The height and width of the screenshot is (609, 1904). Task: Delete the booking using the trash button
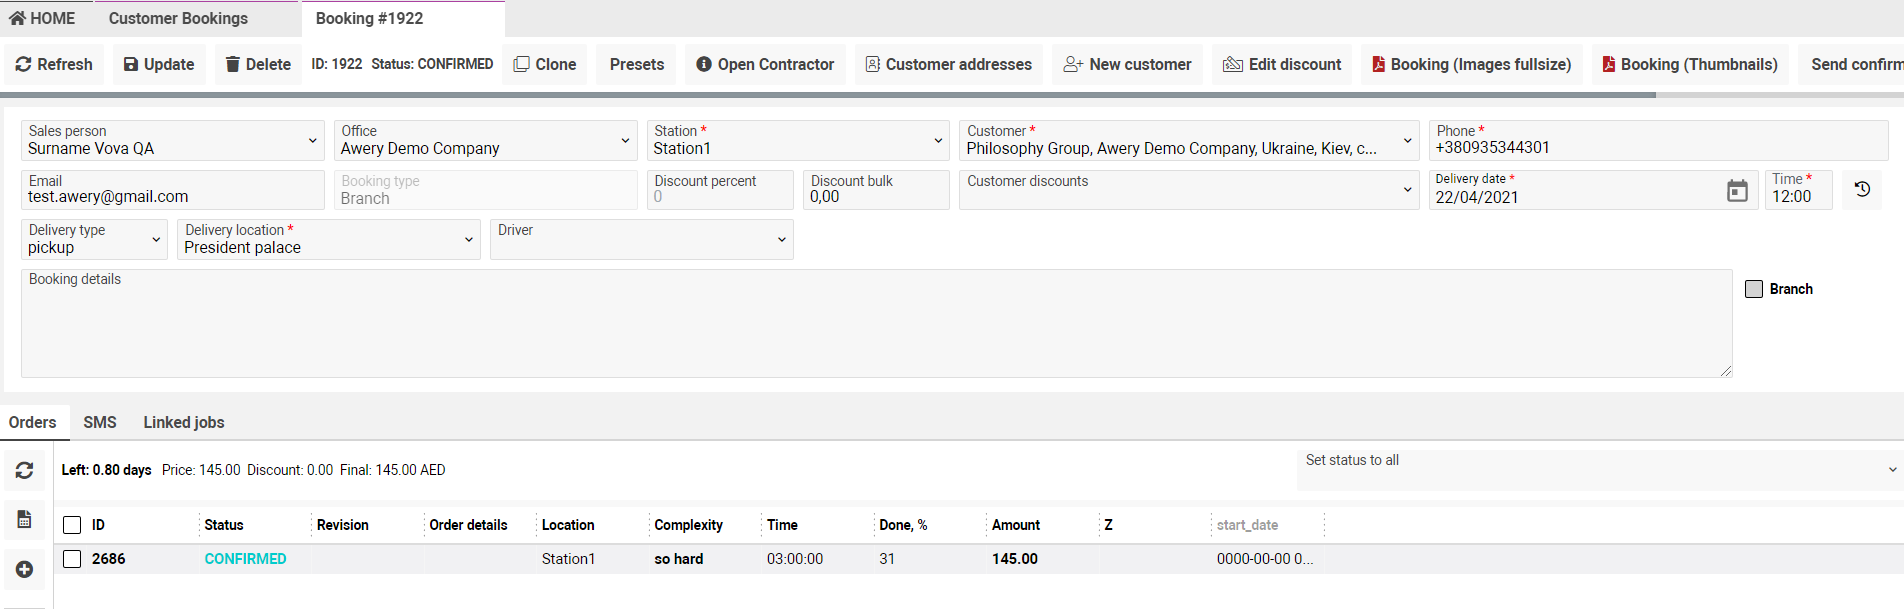258,64
